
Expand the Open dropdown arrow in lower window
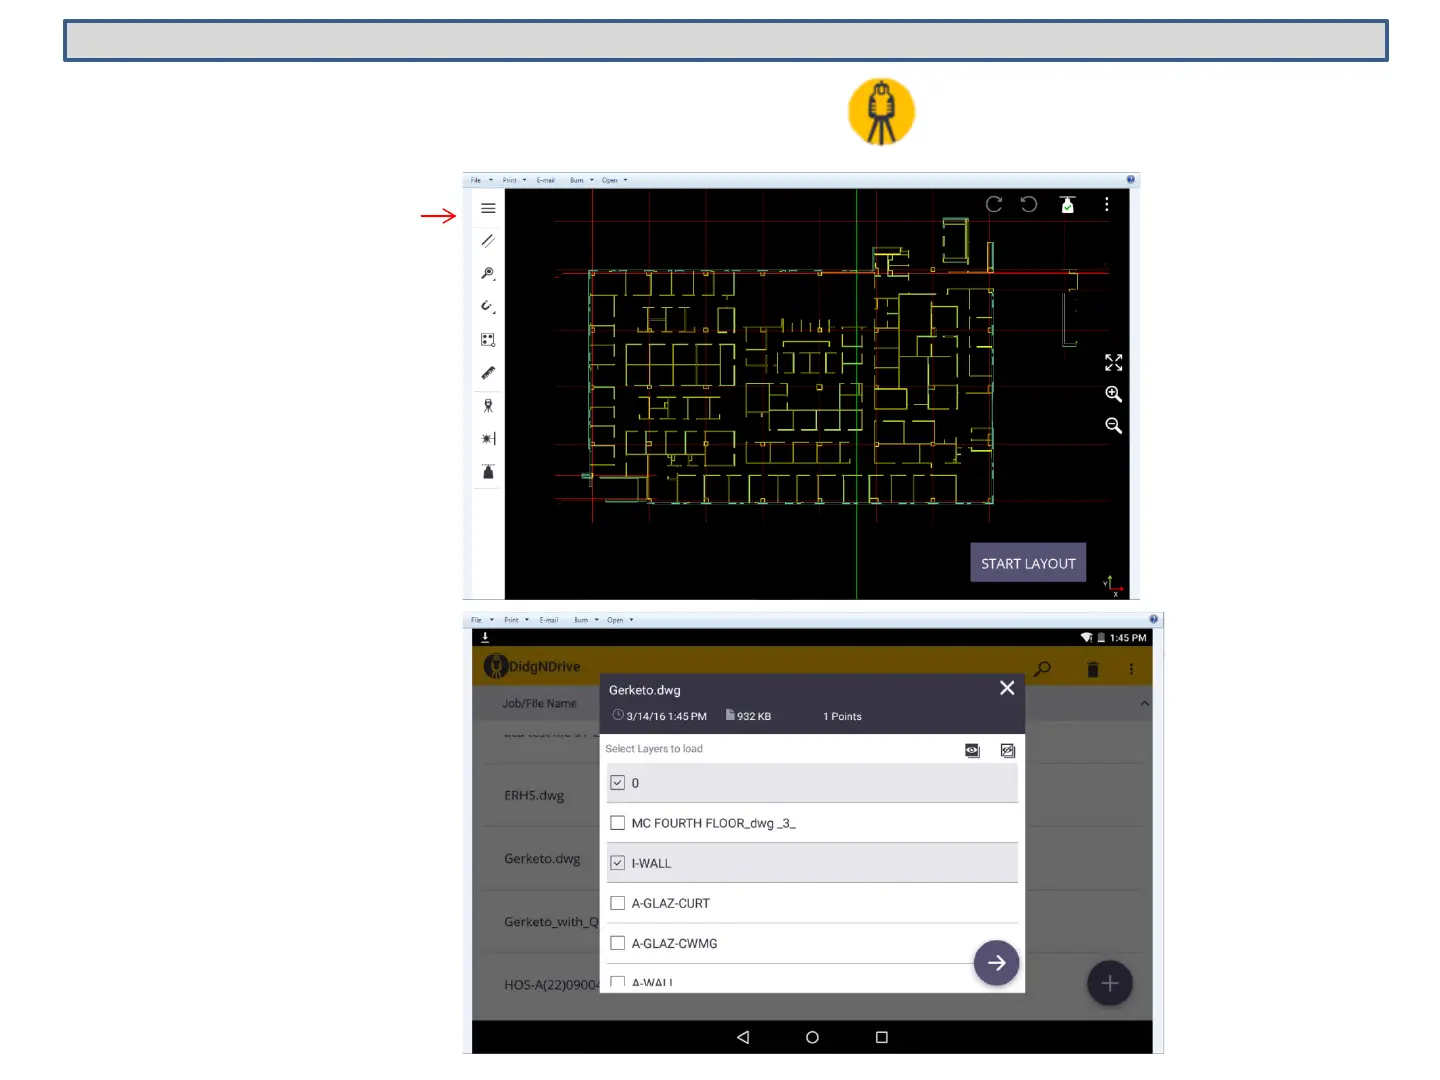pos(631,620)
